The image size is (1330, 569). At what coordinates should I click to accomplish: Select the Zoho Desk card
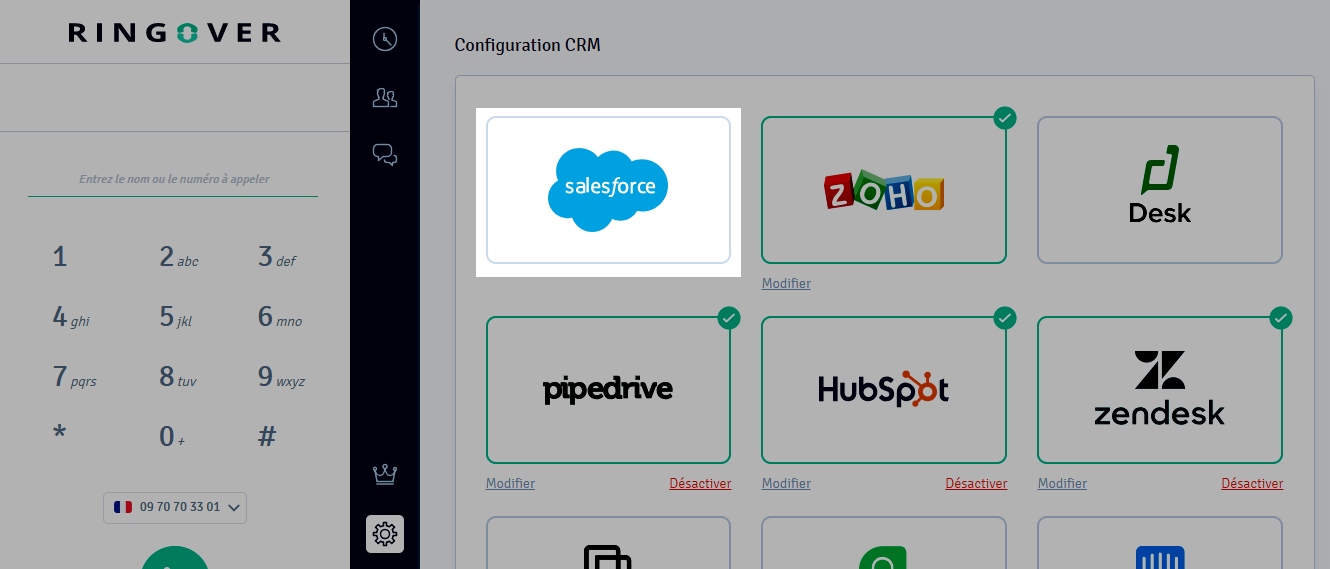(1160, 190)
